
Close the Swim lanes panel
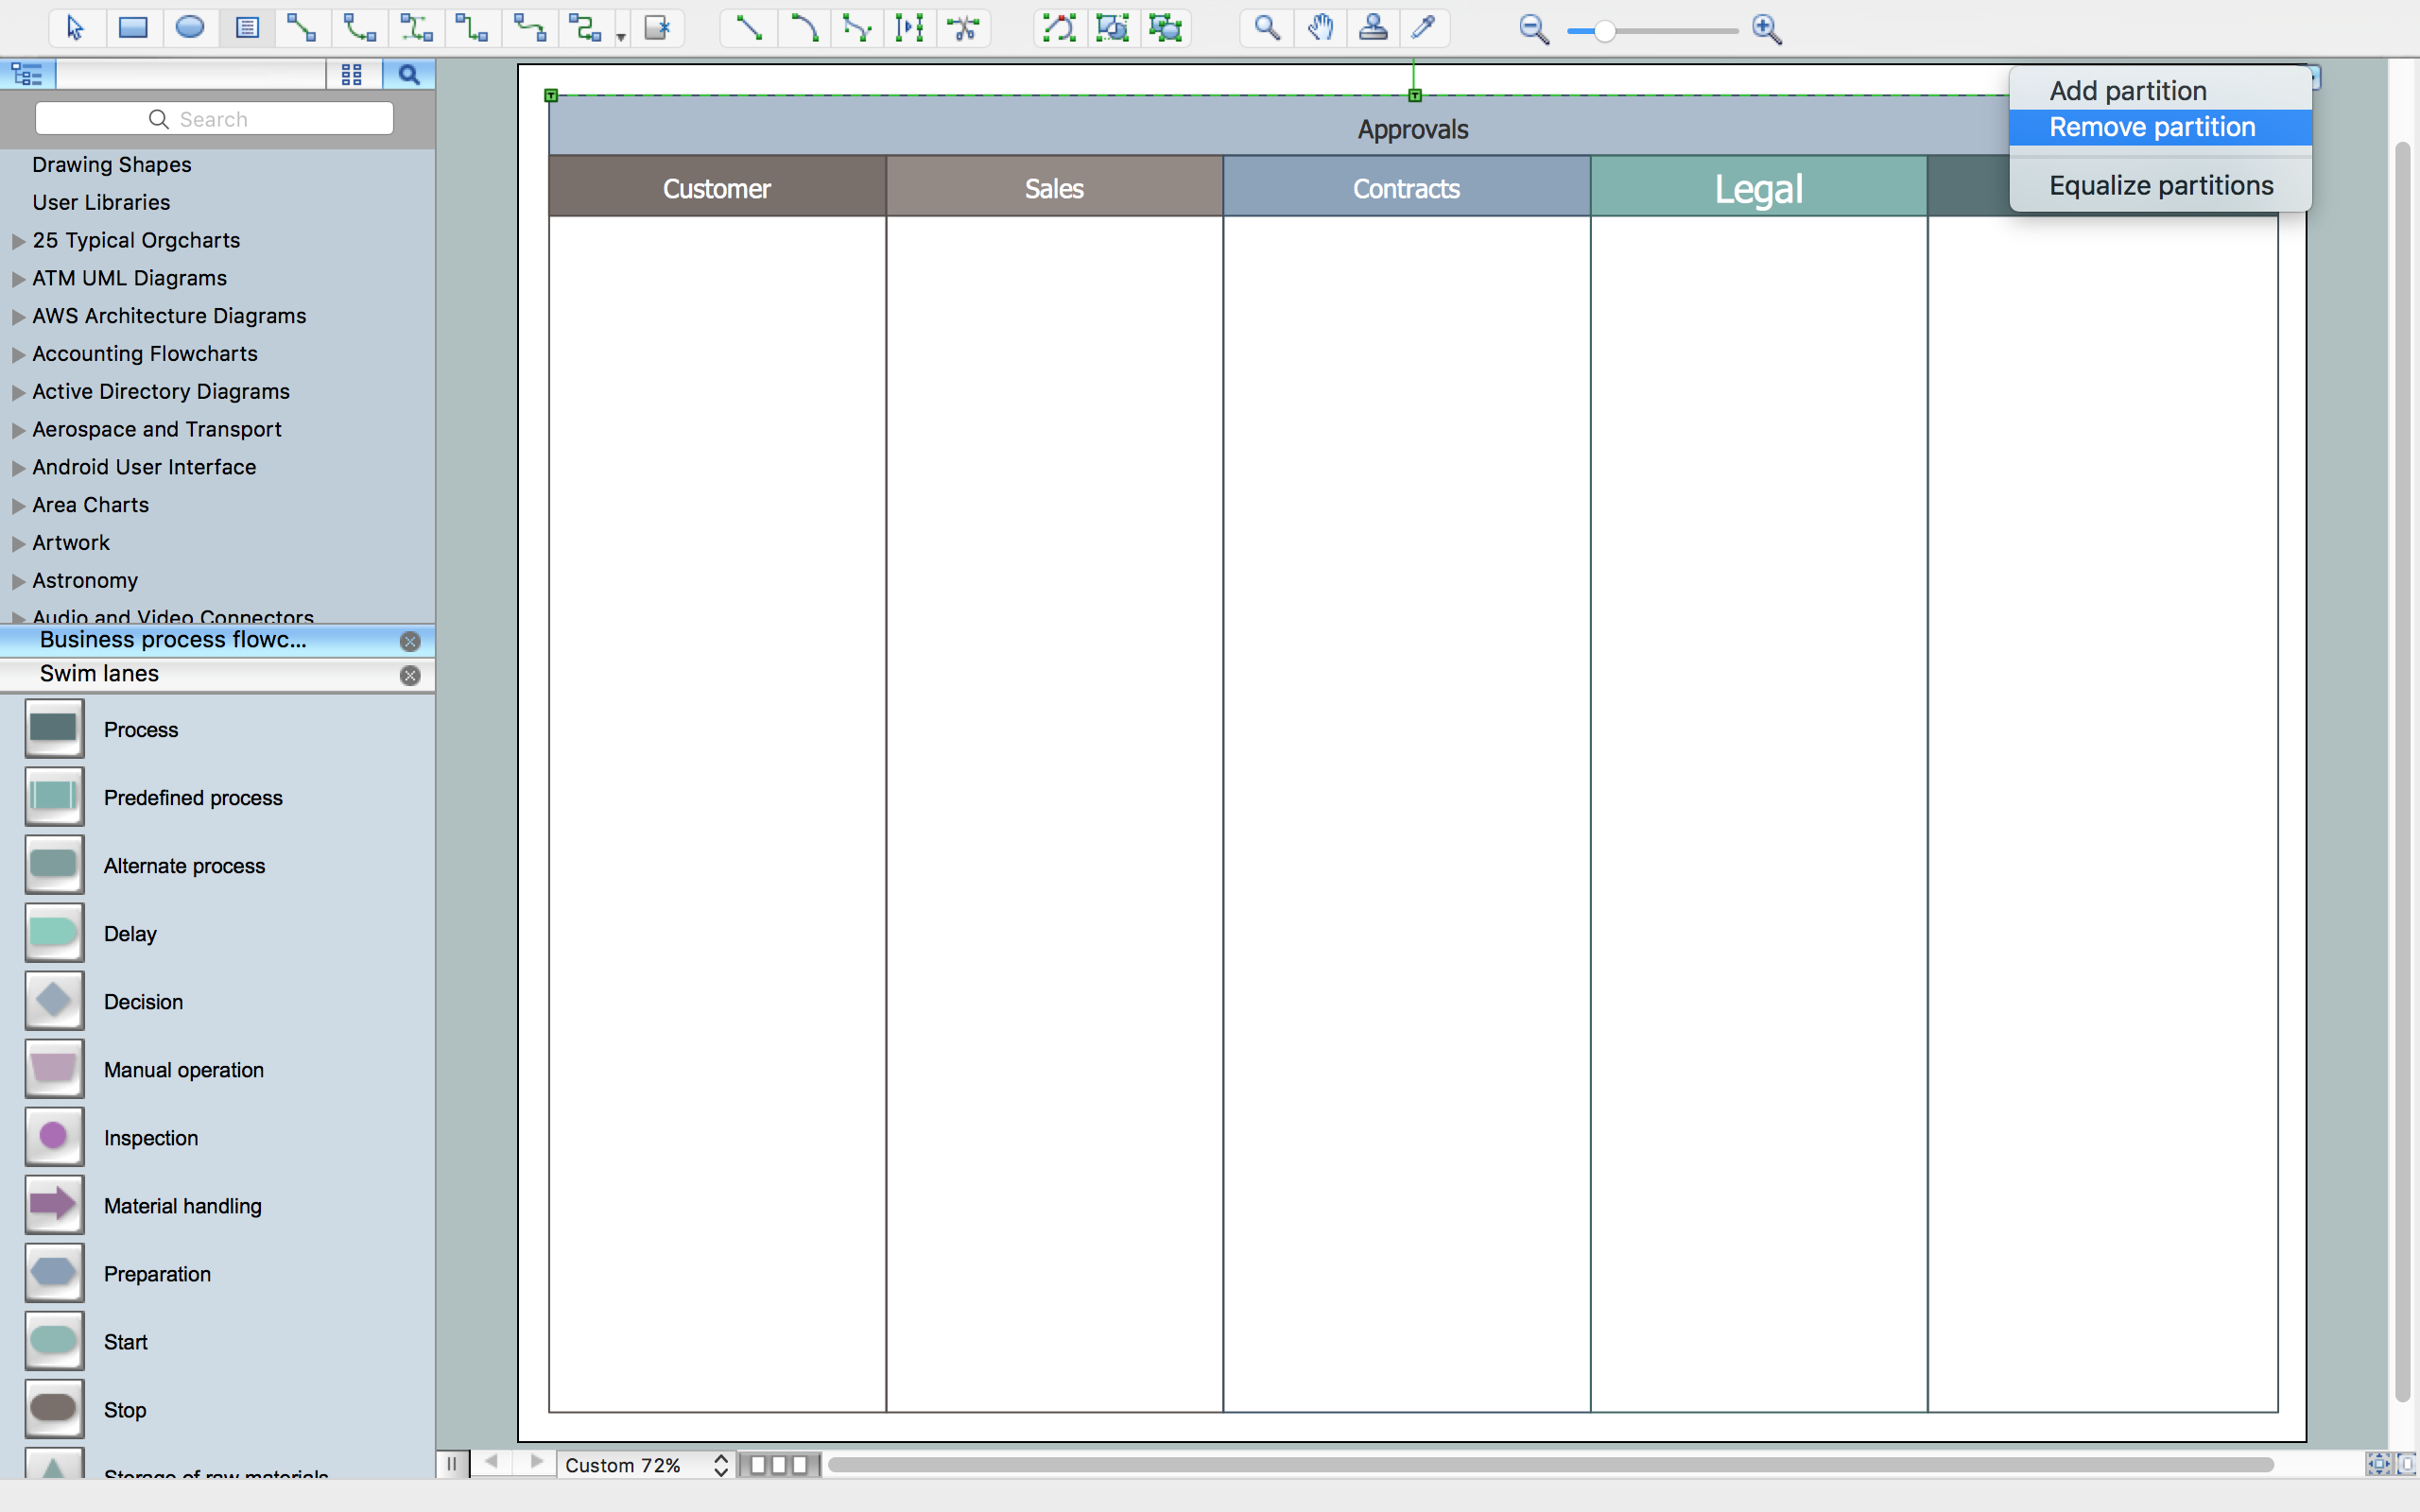click(409, 673)
